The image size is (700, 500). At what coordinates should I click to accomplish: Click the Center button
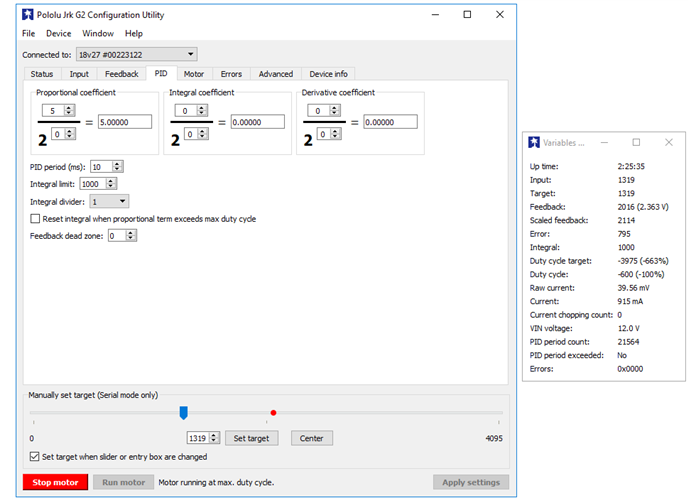pyautogui.click(x=312, y=438)
